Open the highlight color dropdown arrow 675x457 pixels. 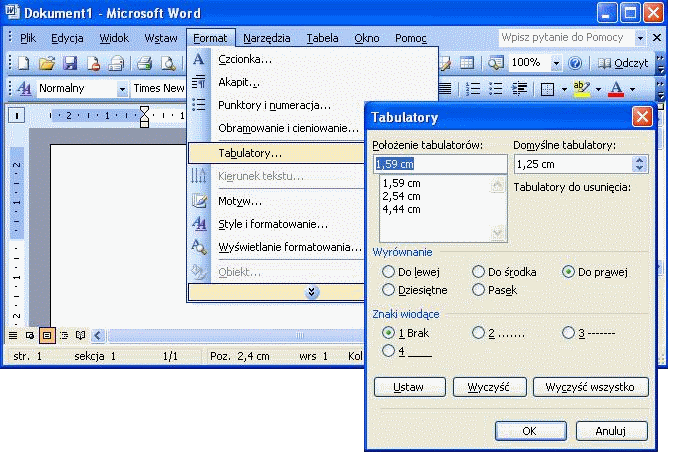[598, 90]
